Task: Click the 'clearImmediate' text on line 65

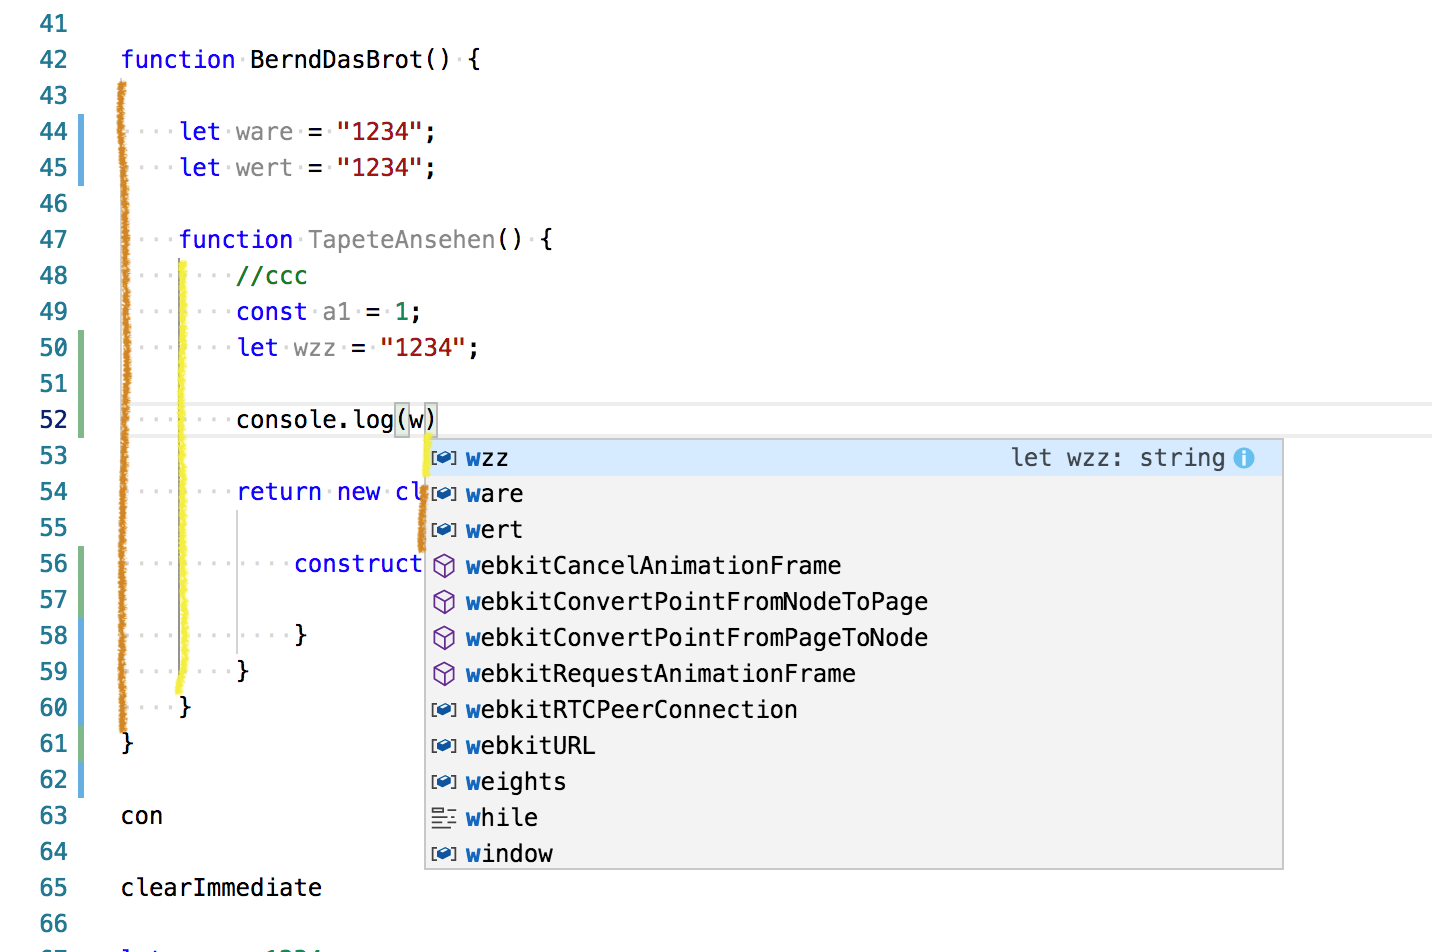Action: [221, 887]
